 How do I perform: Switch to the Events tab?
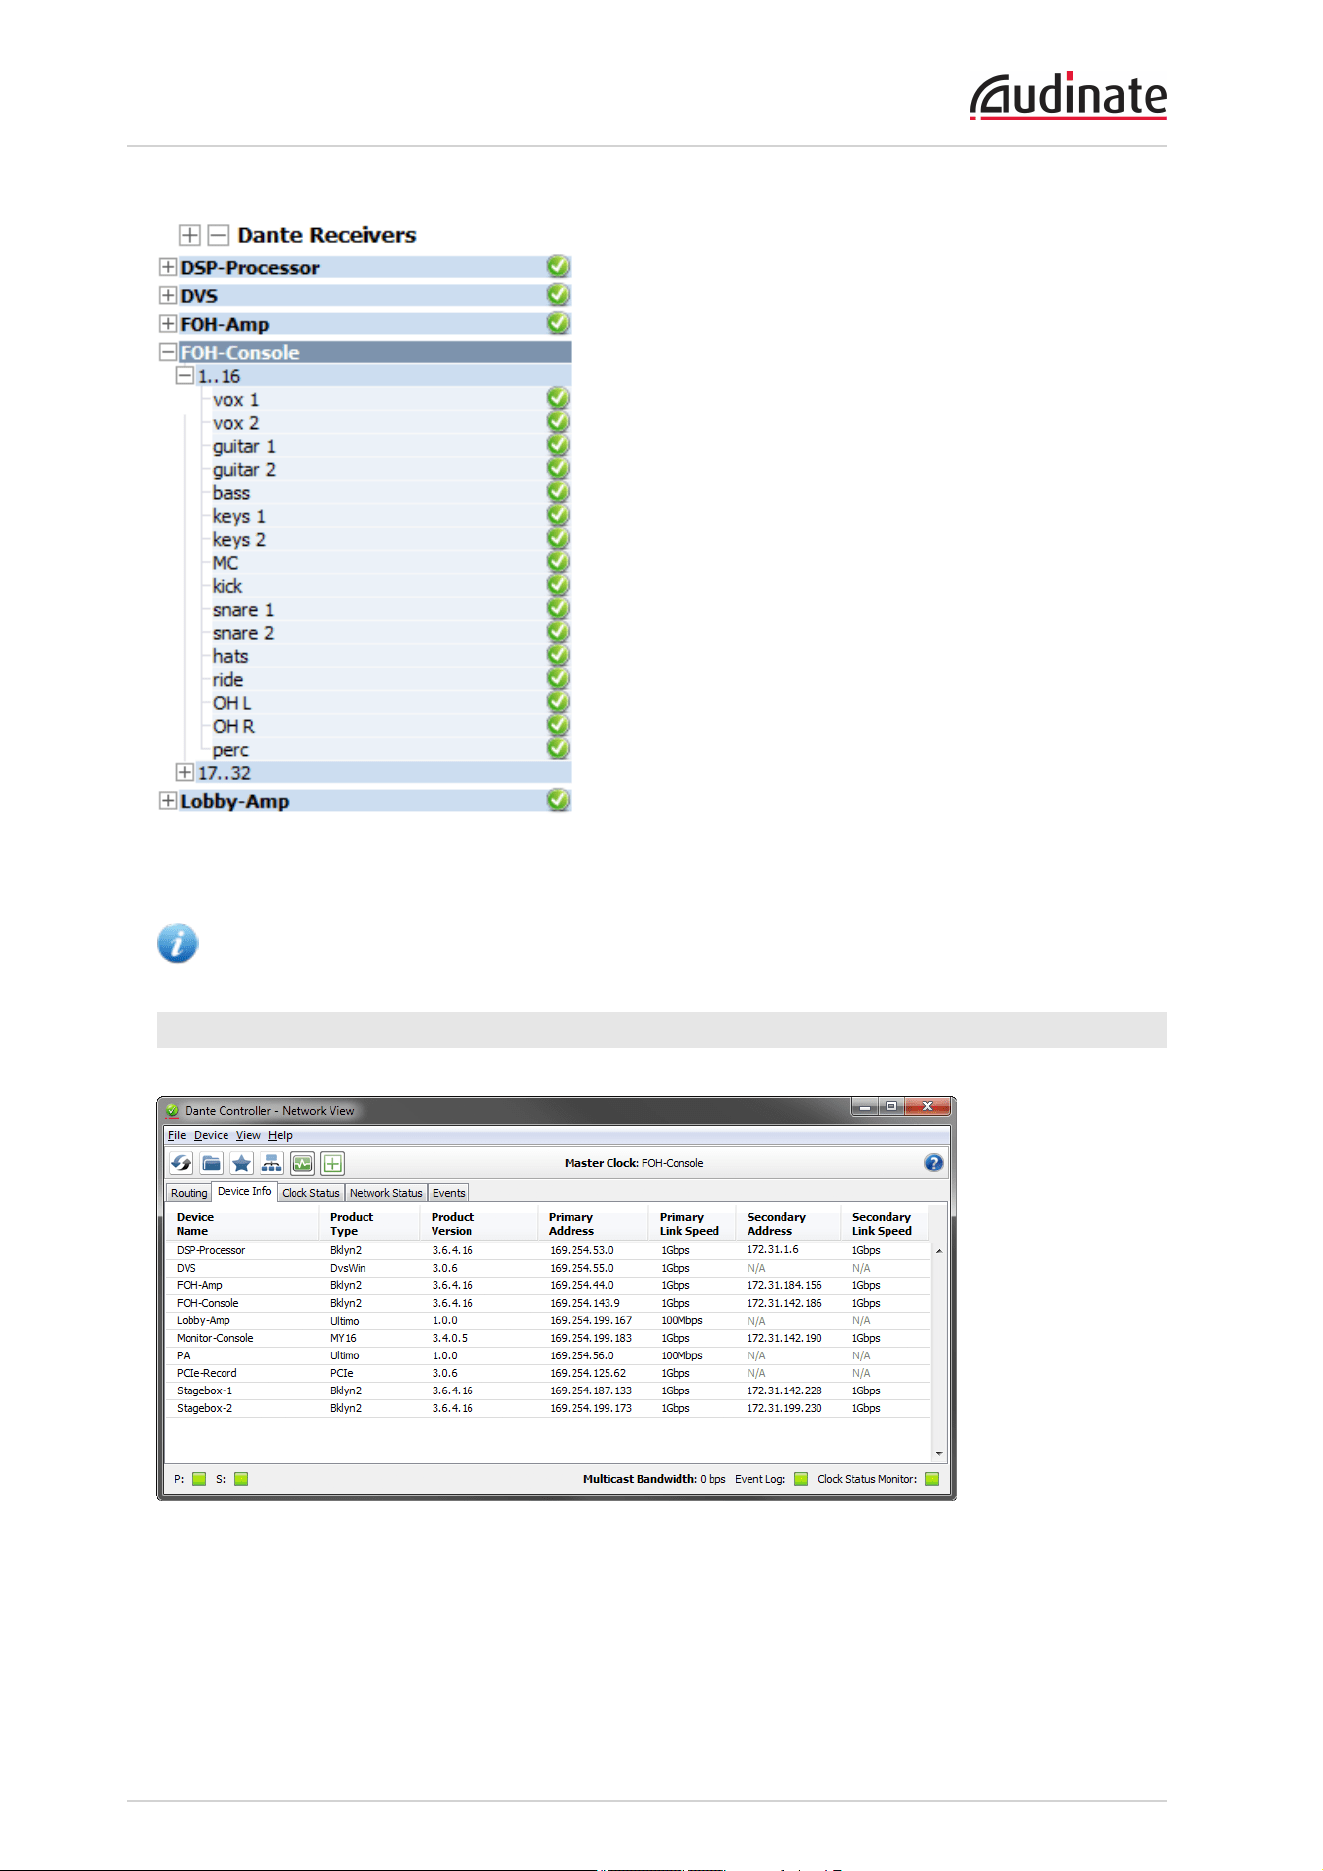pos(449,1193)
